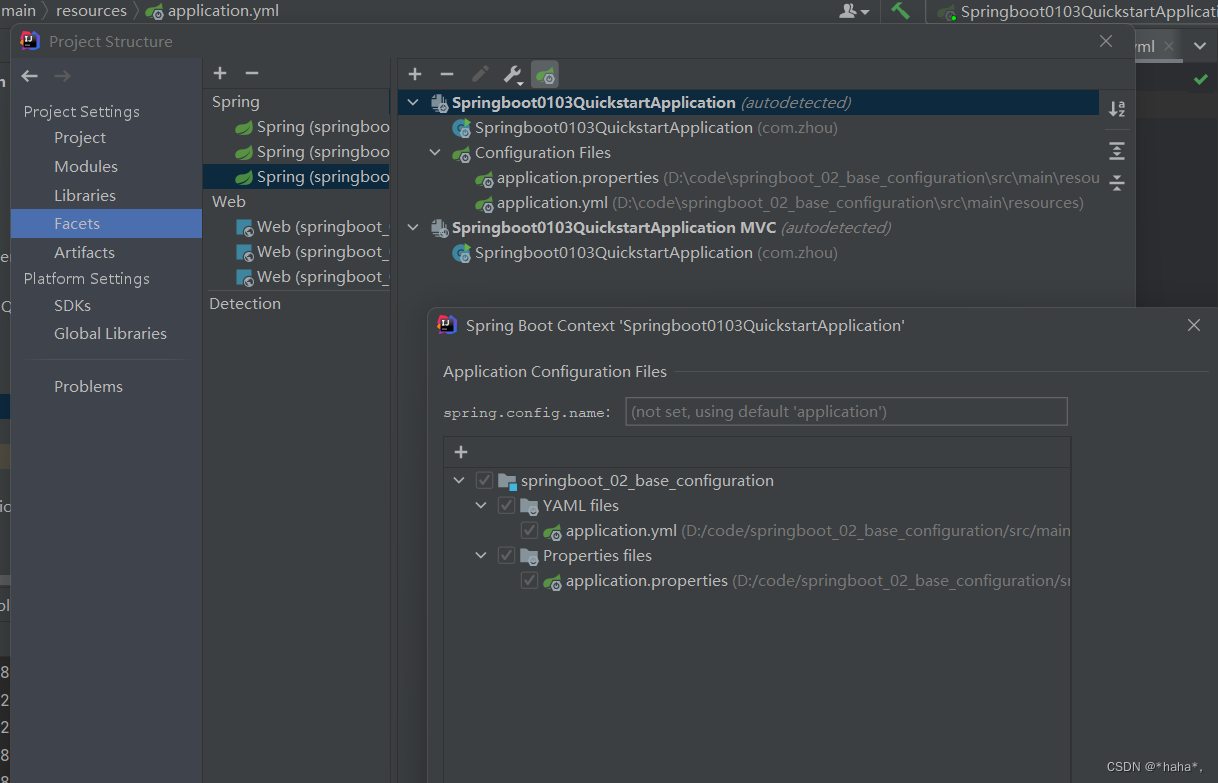
Task: Open the wrench customization icon in context toolbar
Action: 512,74
